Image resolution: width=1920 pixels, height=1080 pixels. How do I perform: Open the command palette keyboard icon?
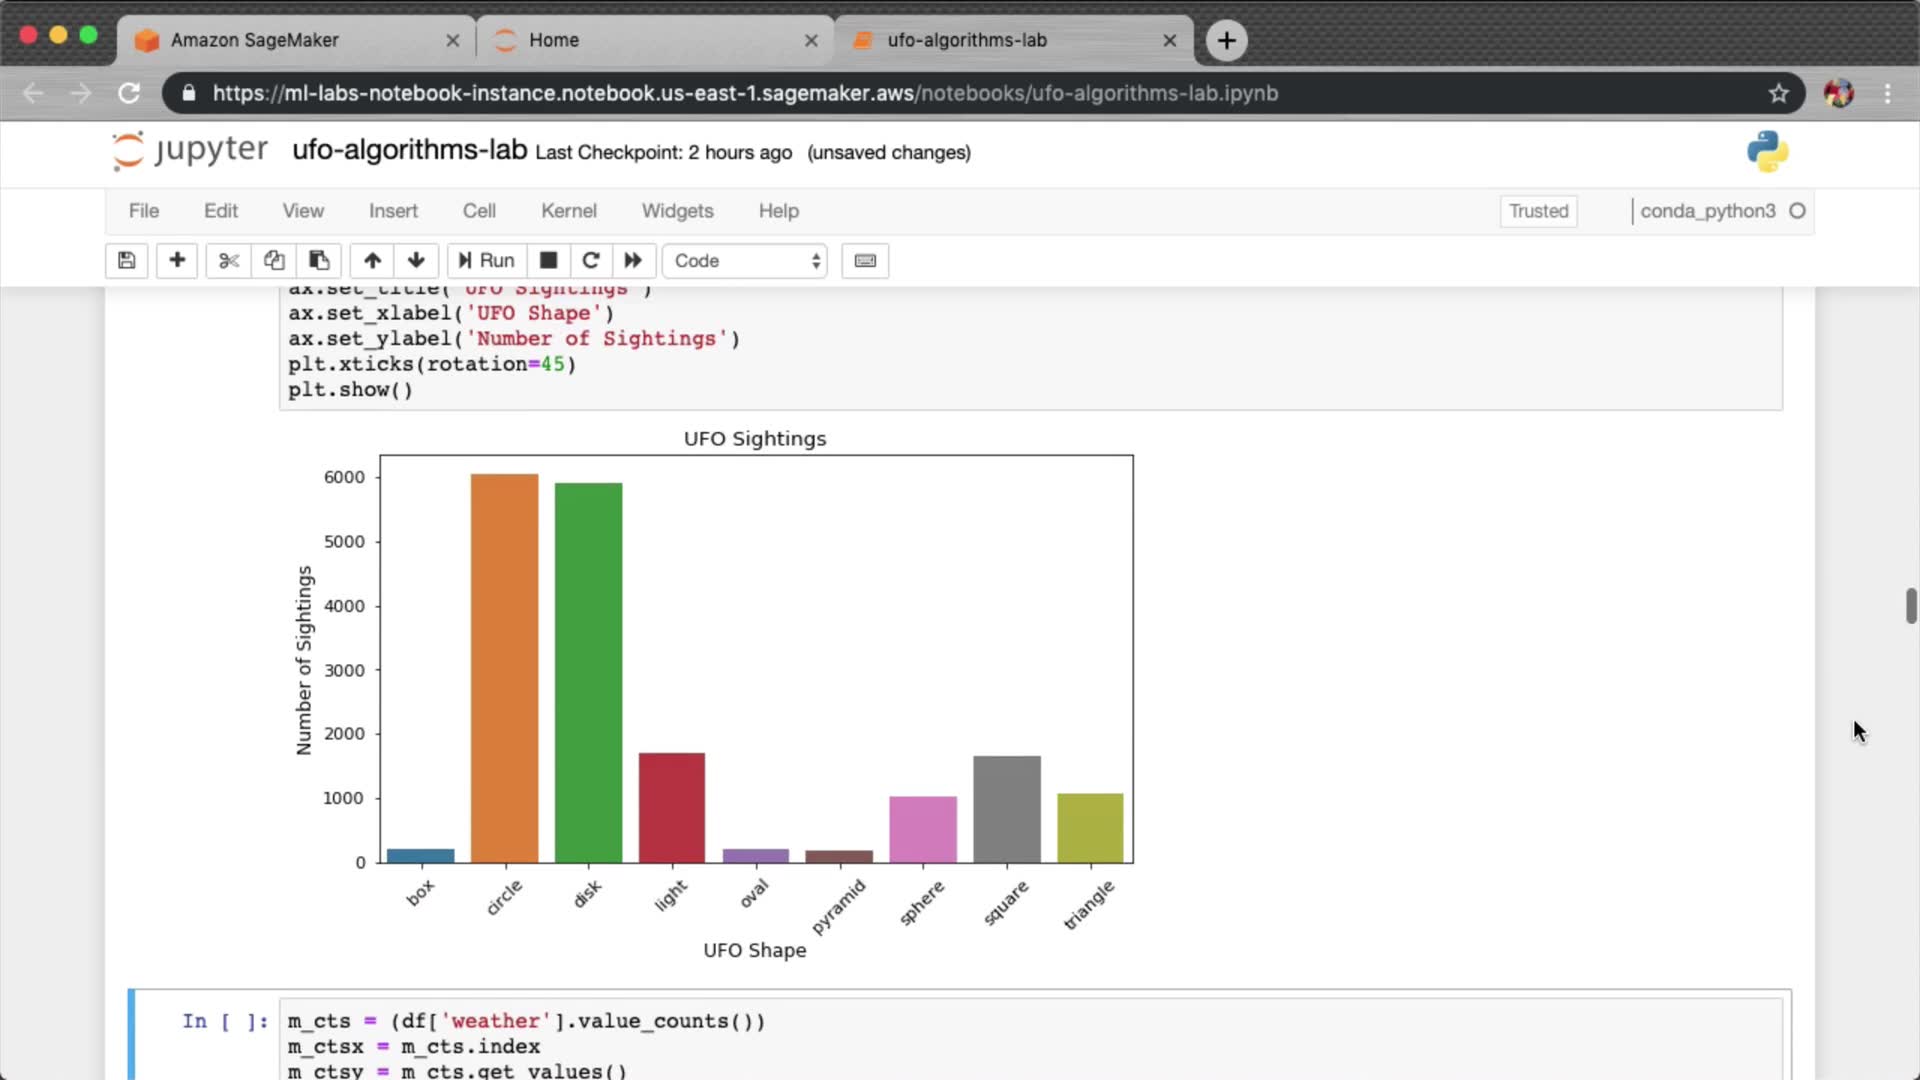(x=865, y=261)
